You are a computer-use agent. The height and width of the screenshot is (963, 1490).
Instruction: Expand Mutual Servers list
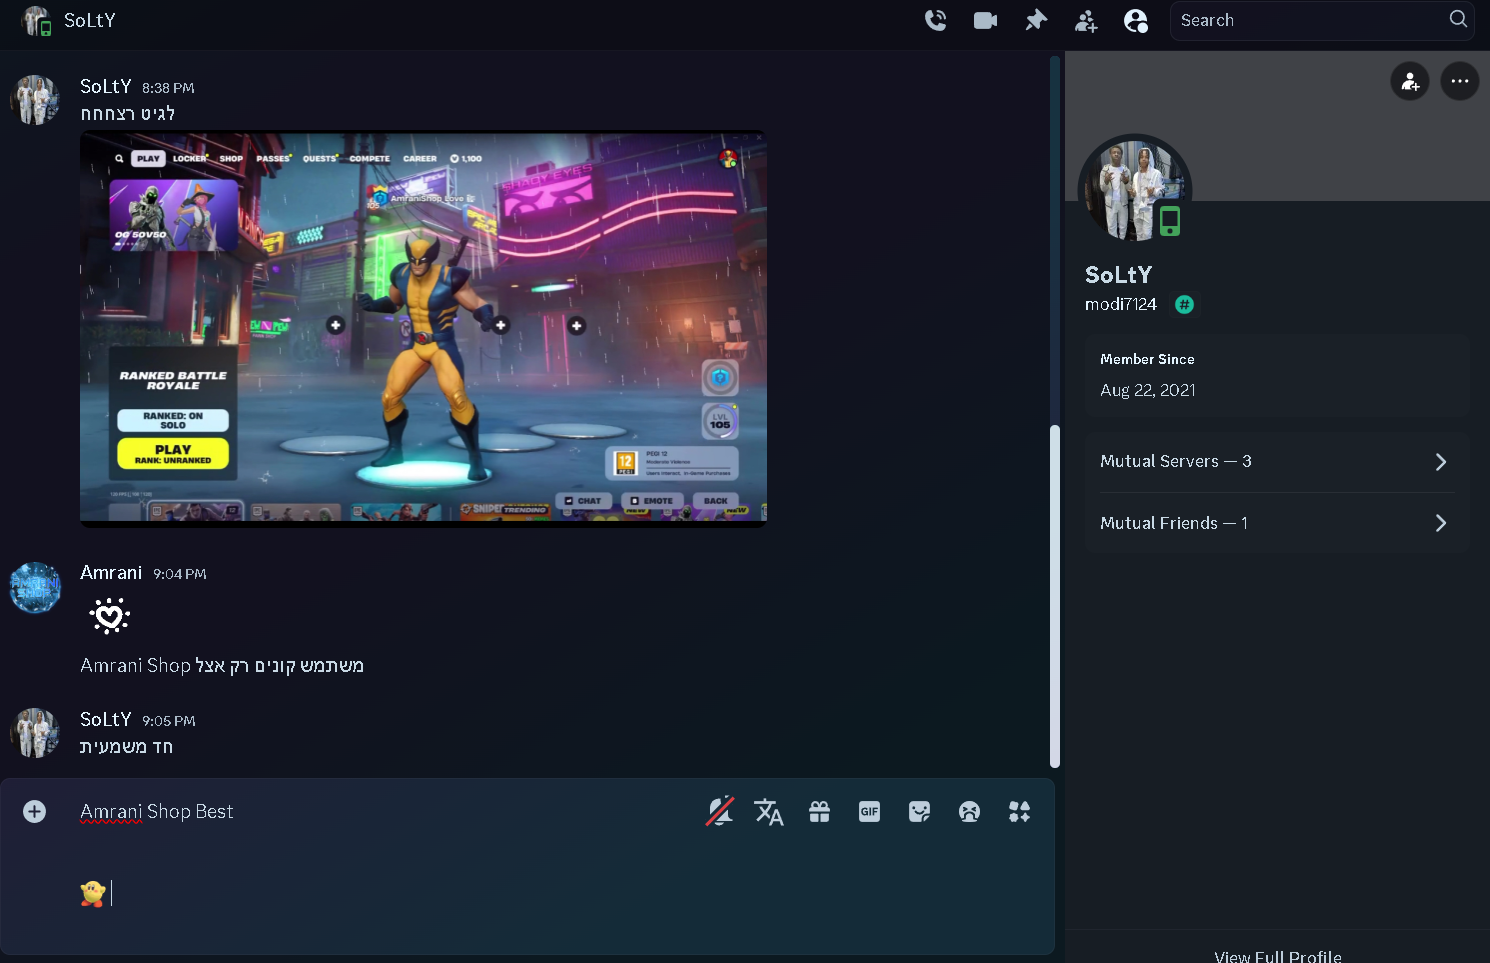(x=1277, y=461)
